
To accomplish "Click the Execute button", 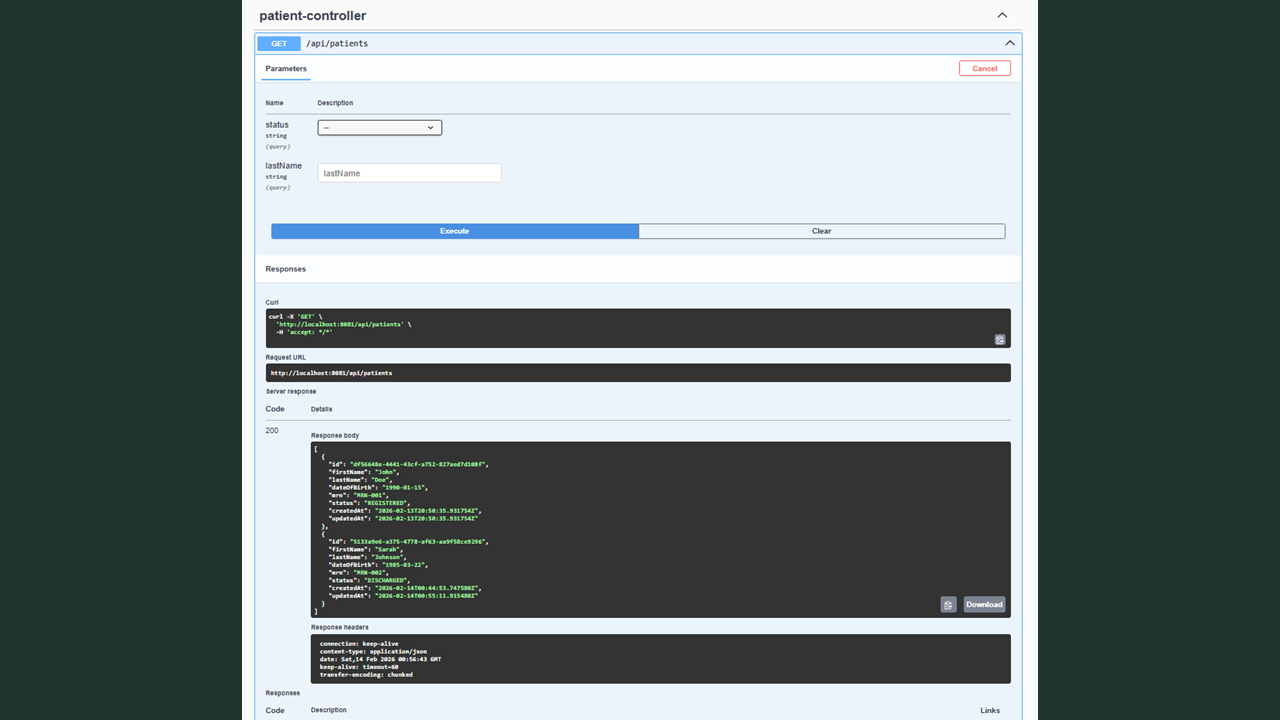I will coord(455,231).
